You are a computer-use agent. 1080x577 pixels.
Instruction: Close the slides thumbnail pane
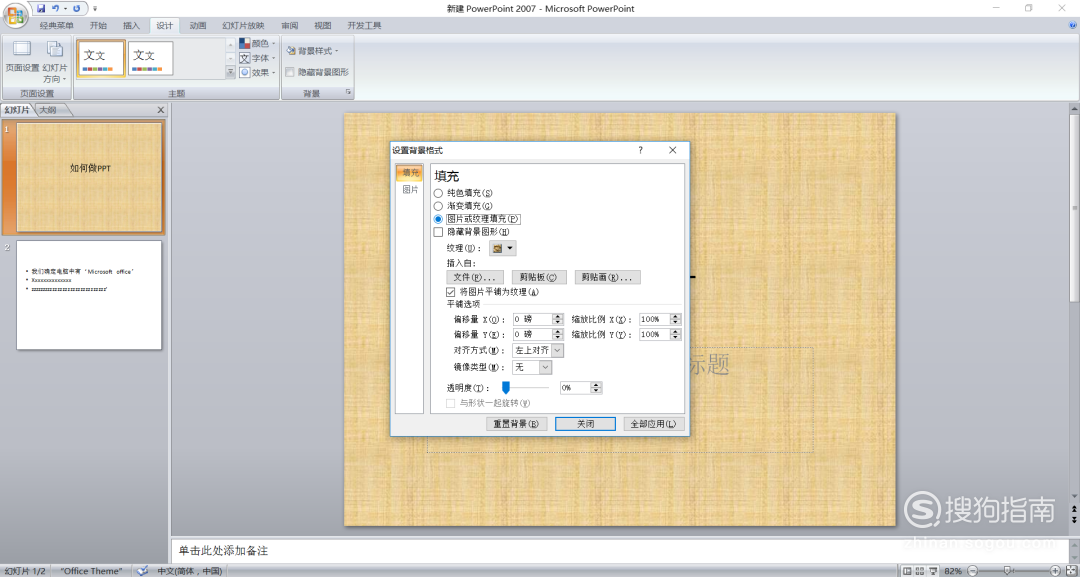coord(160,110)
